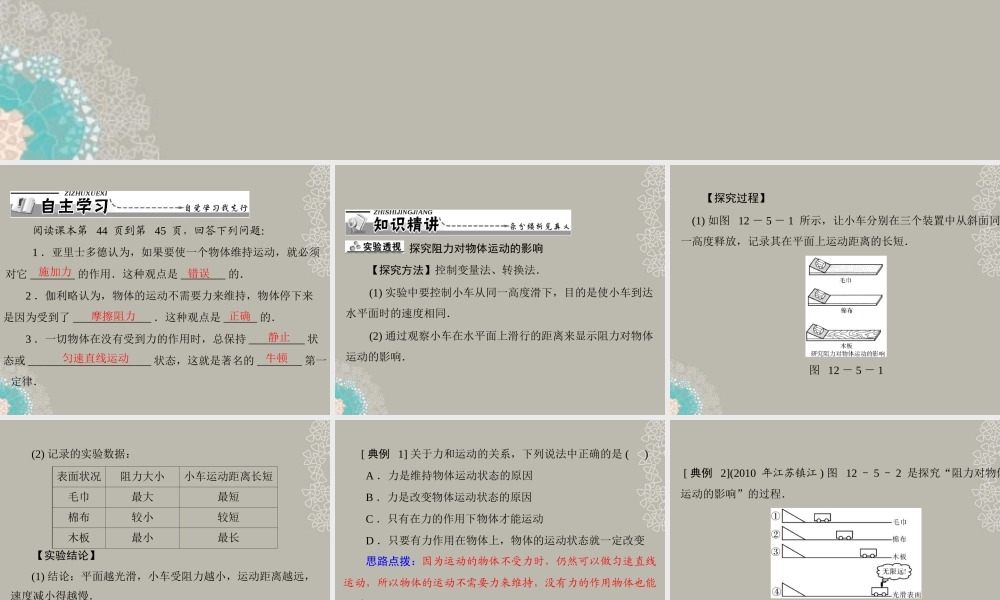
Task: Select the 自主学习 banner heading
Action: click(x=129, y=204)
